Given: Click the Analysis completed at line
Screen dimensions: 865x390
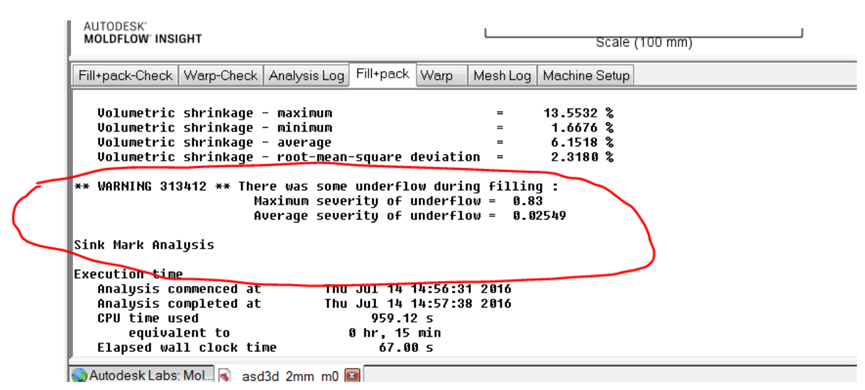Looking at the screenshot, I should tap(305, 303).
